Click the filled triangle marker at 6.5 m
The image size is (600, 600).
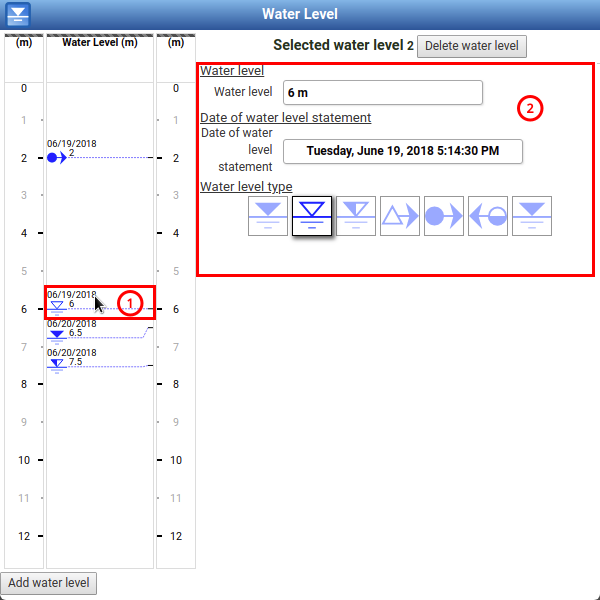tap(57, 337)
